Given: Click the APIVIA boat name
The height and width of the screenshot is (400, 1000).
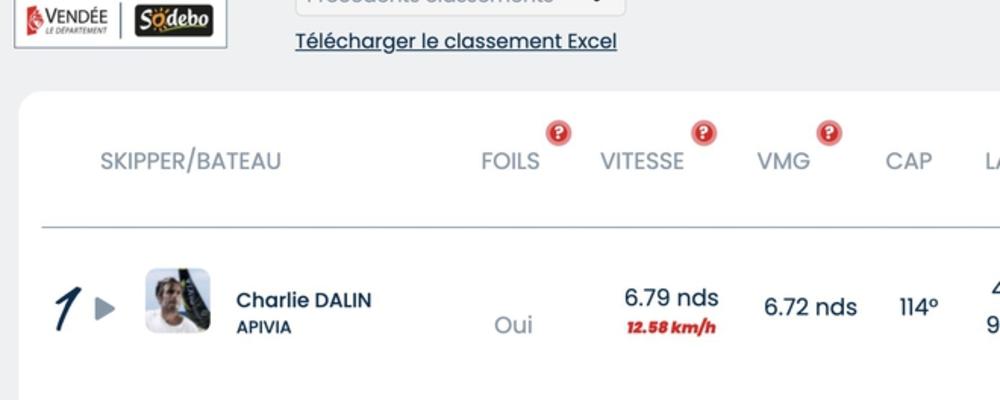Looking at the screenshot, I should click(x=263, y=327).
